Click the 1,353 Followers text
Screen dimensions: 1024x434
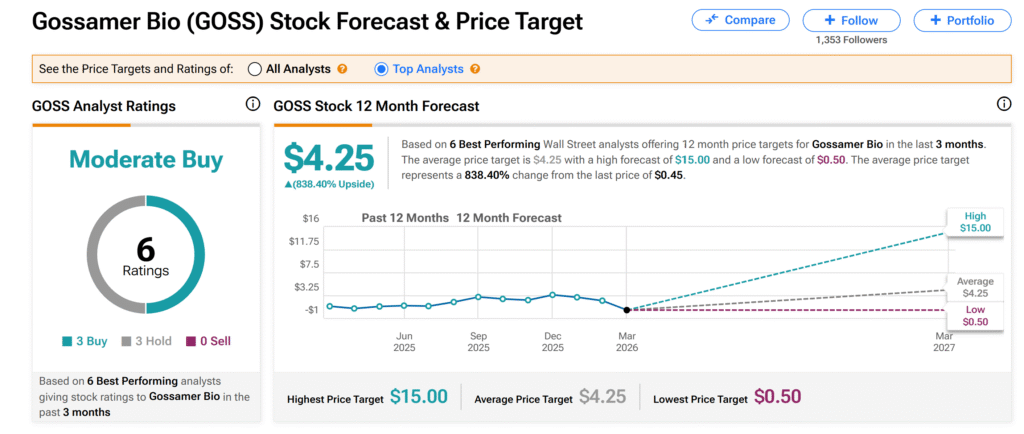point(852,40)
